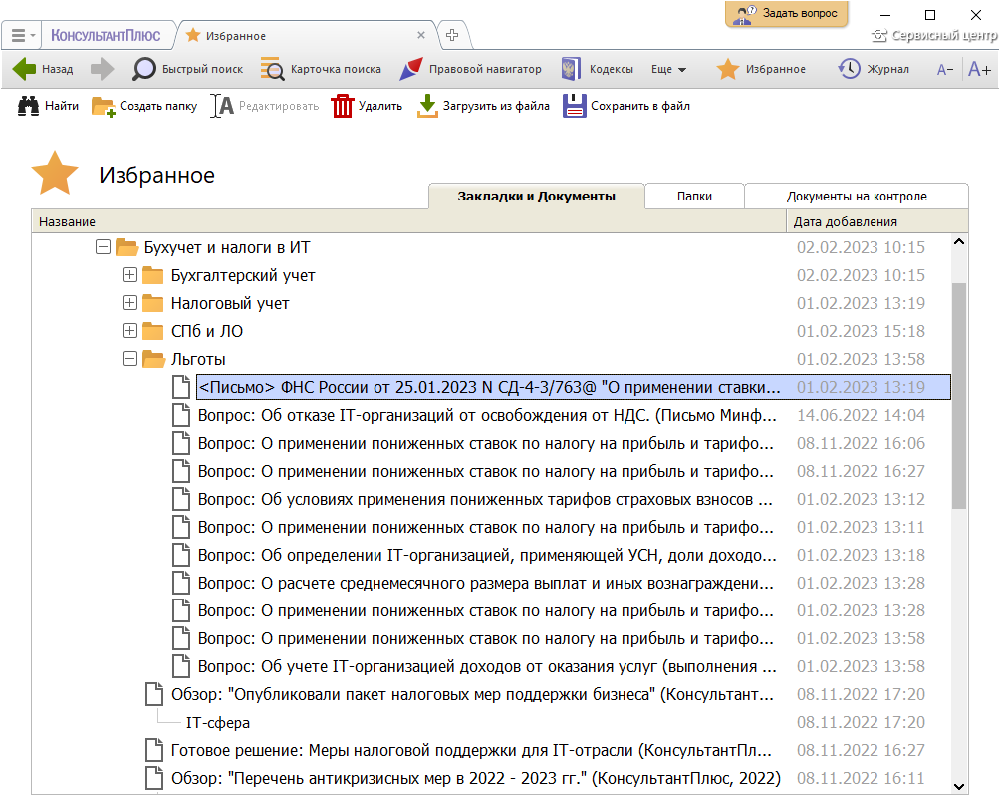Click the red Удалить trash icon
This screenshot has height=800, width=1000.
pyautogui.click(x=342, y=106)
